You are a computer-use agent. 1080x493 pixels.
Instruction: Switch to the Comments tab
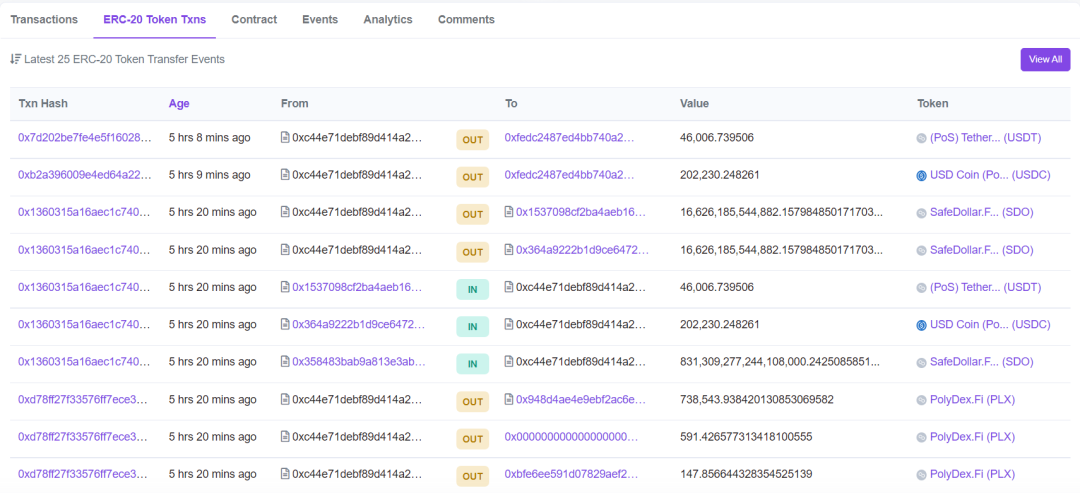click(466, 20)
